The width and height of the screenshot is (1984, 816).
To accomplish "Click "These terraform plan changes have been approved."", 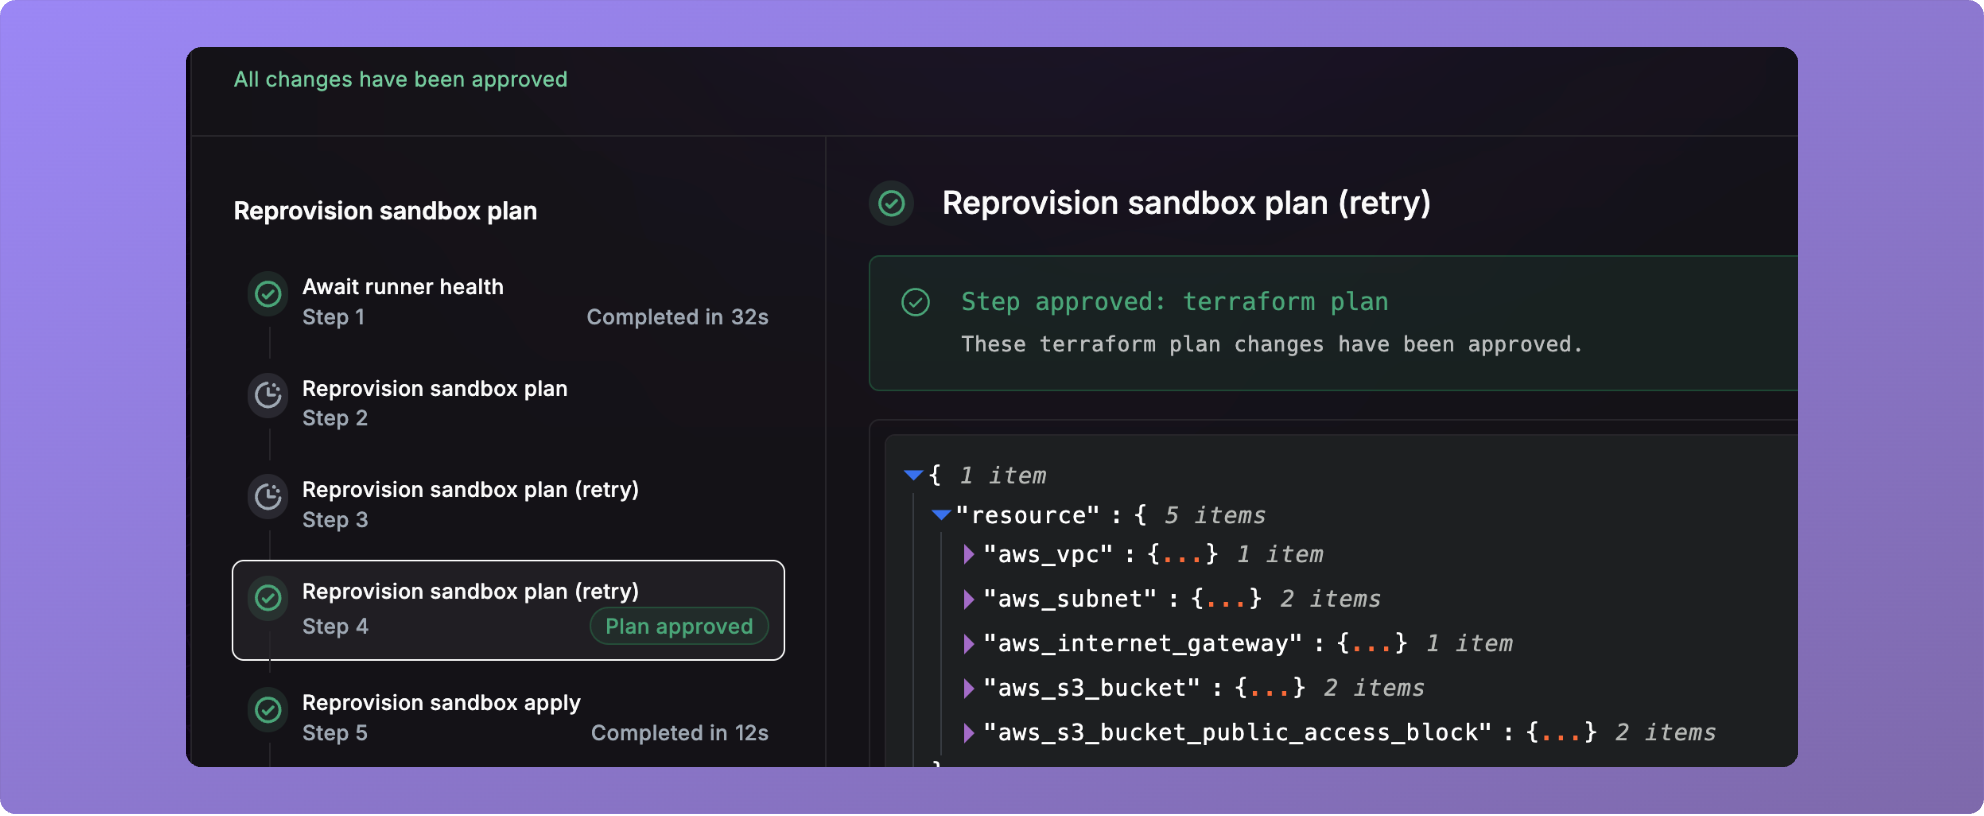I will coord(1271,344).
